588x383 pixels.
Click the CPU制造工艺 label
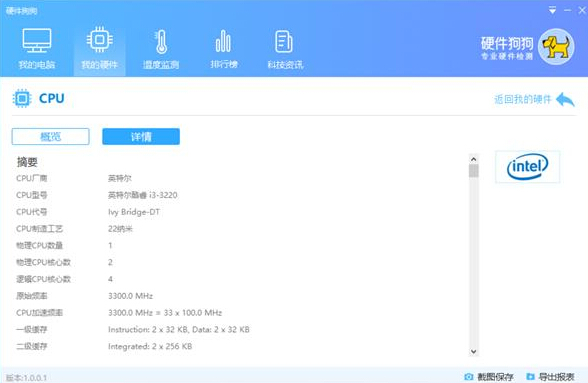[39, 228]
